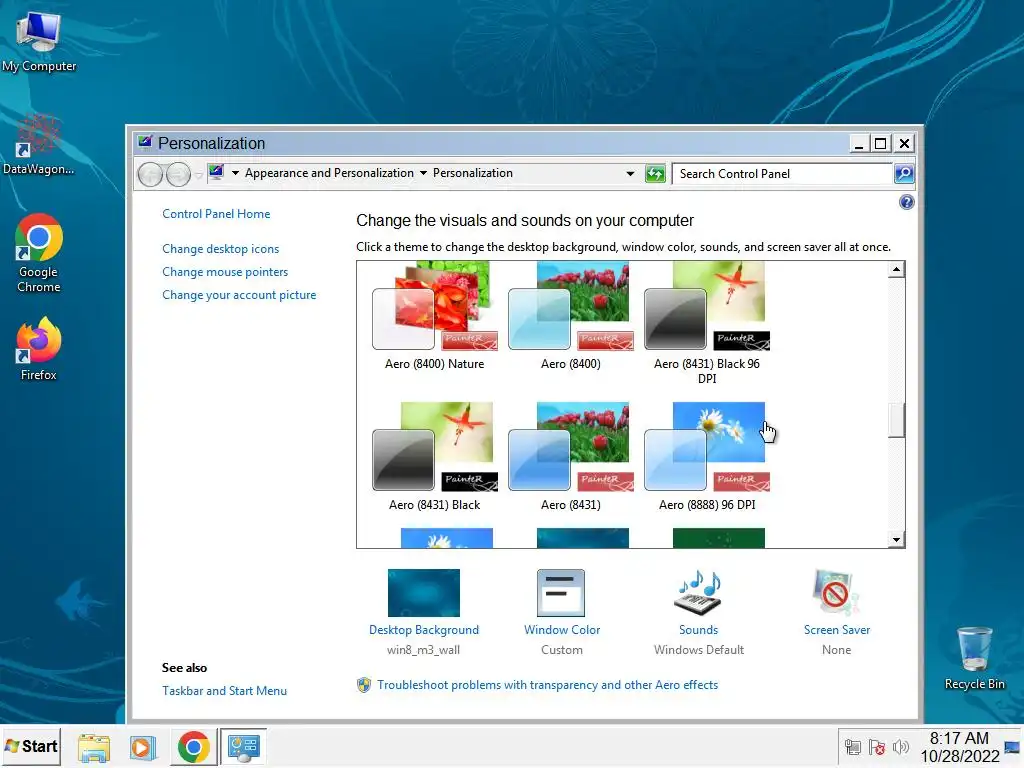Open the media player taskbar icon
Image resolution: width=1024 pixels, height=768 pixels.
click(x=143, y=747)
